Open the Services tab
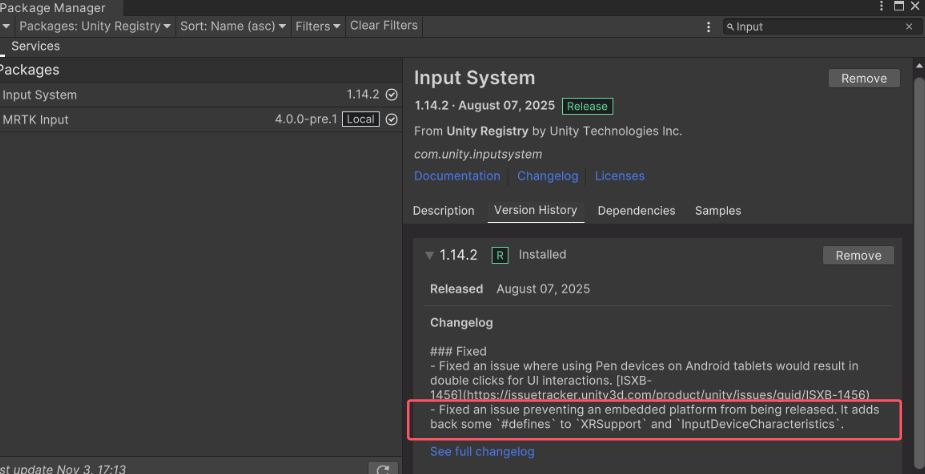The width and height of the screenshot is (925, 474). point(35,46)
